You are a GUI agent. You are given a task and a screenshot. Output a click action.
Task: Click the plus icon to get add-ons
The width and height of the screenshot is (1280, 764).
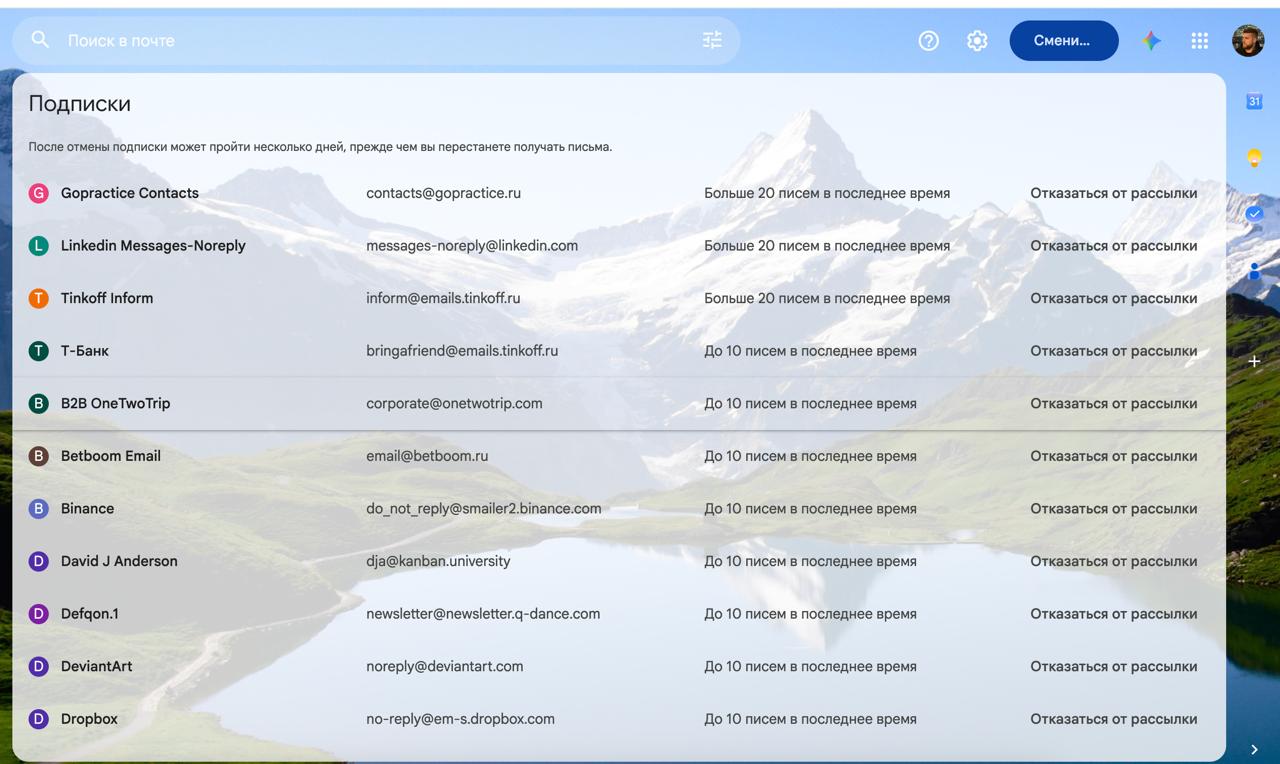(x=1254, y=361)
